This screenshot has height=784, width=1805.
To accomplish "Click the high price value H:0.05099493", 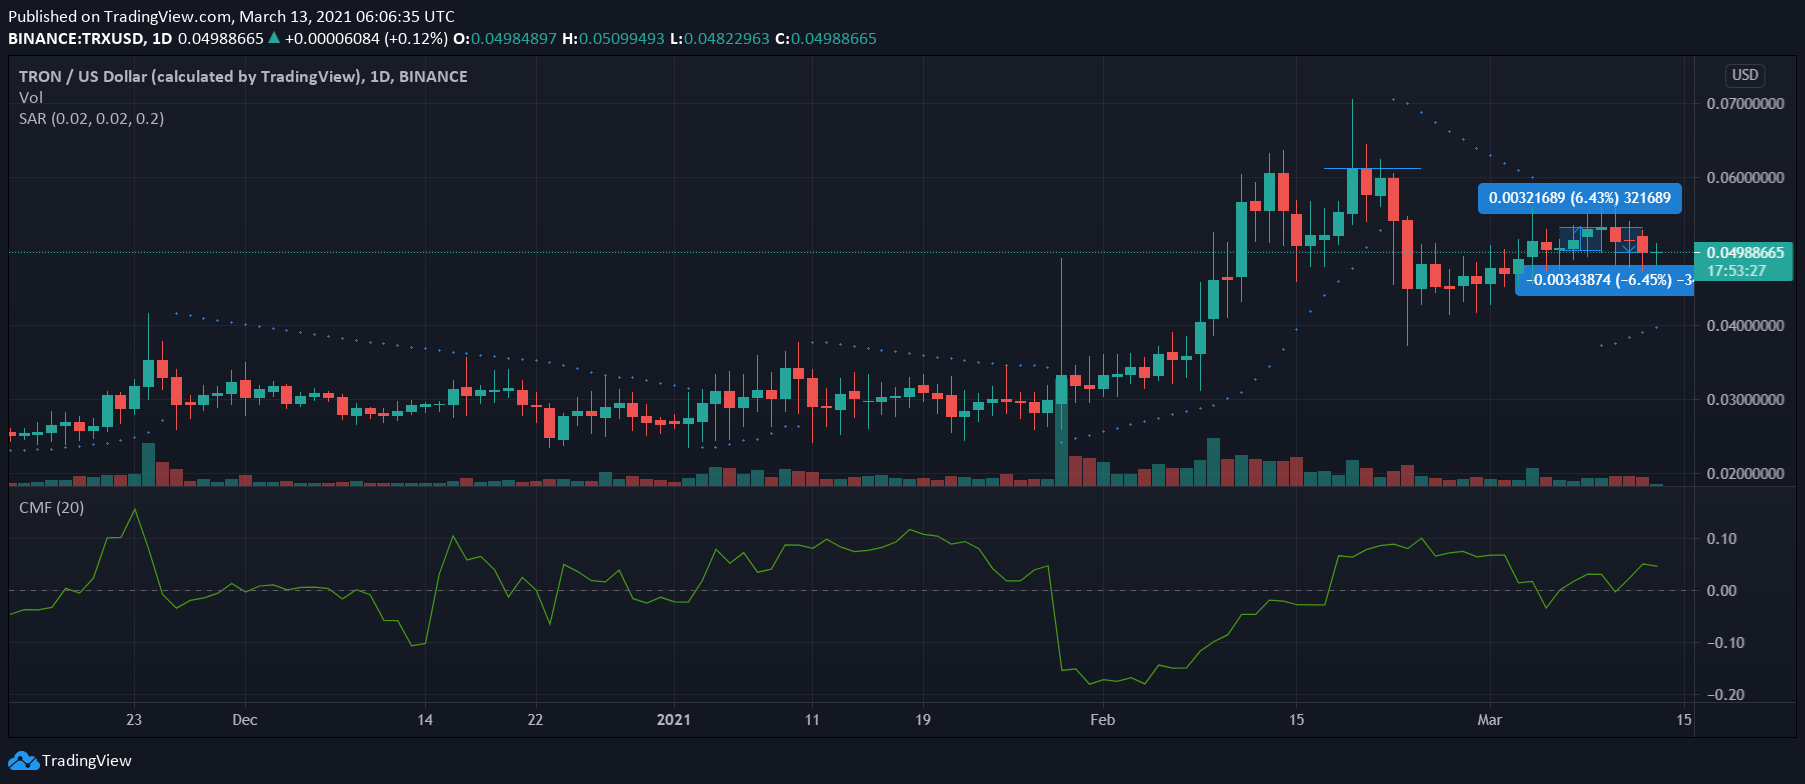I will (613, 38).
